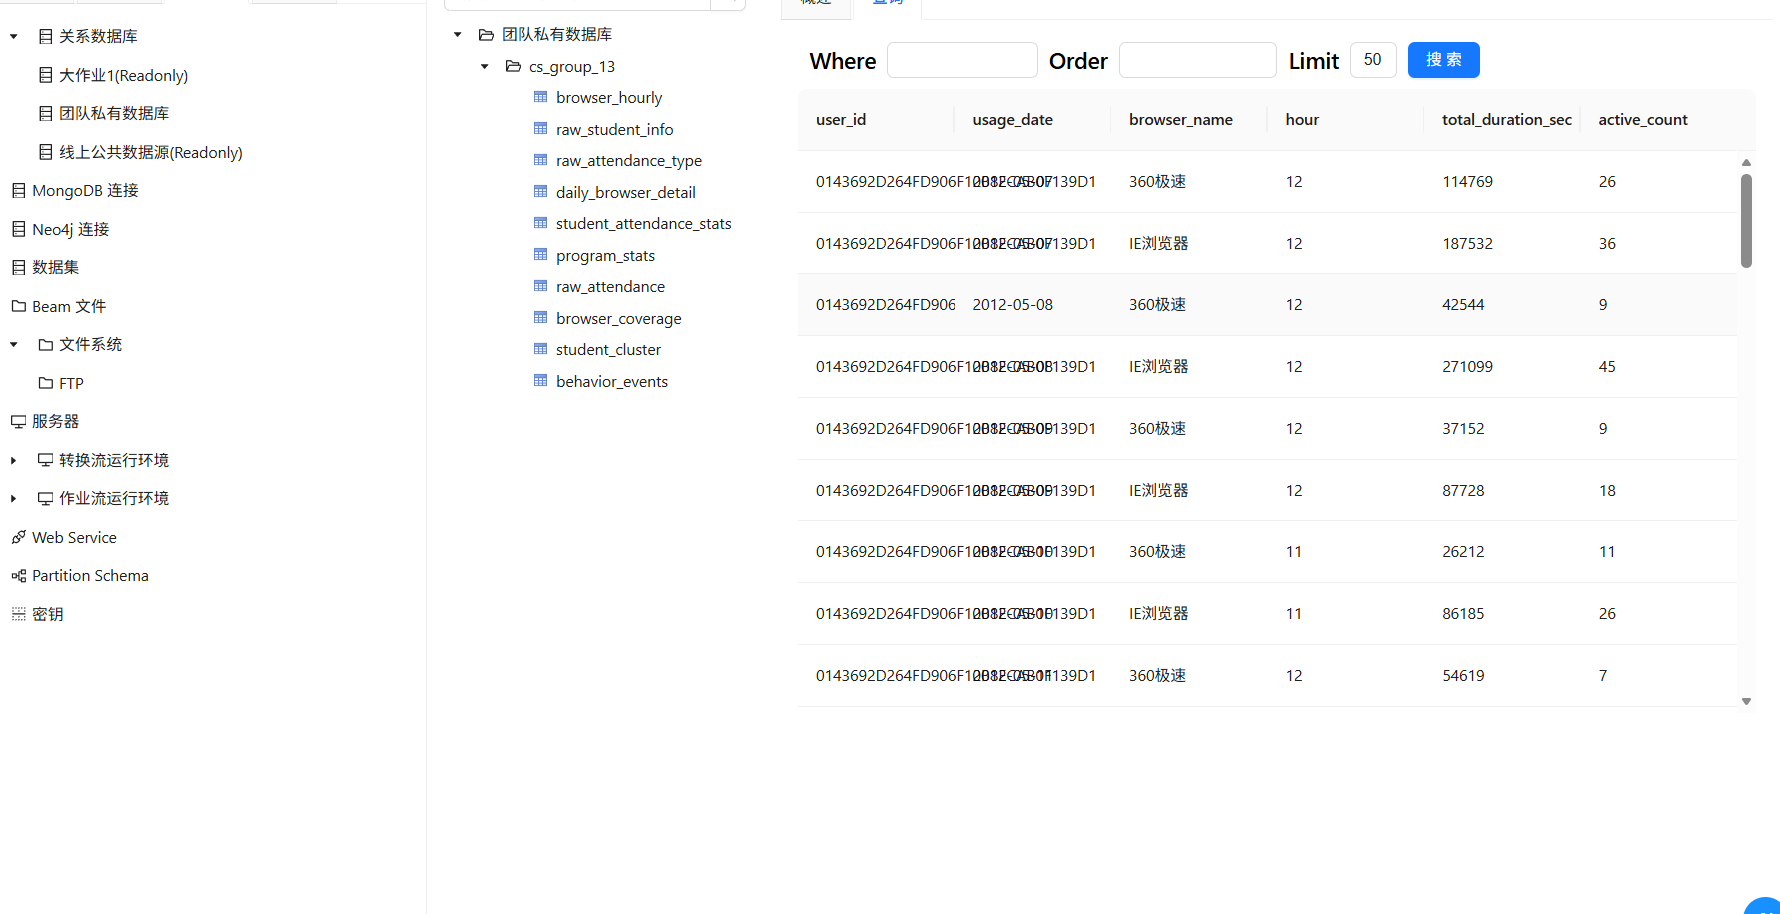Click the results table vertical scrollbar thumb
The width and height of the screenshot is (1780, 914).
(1746, 221)
